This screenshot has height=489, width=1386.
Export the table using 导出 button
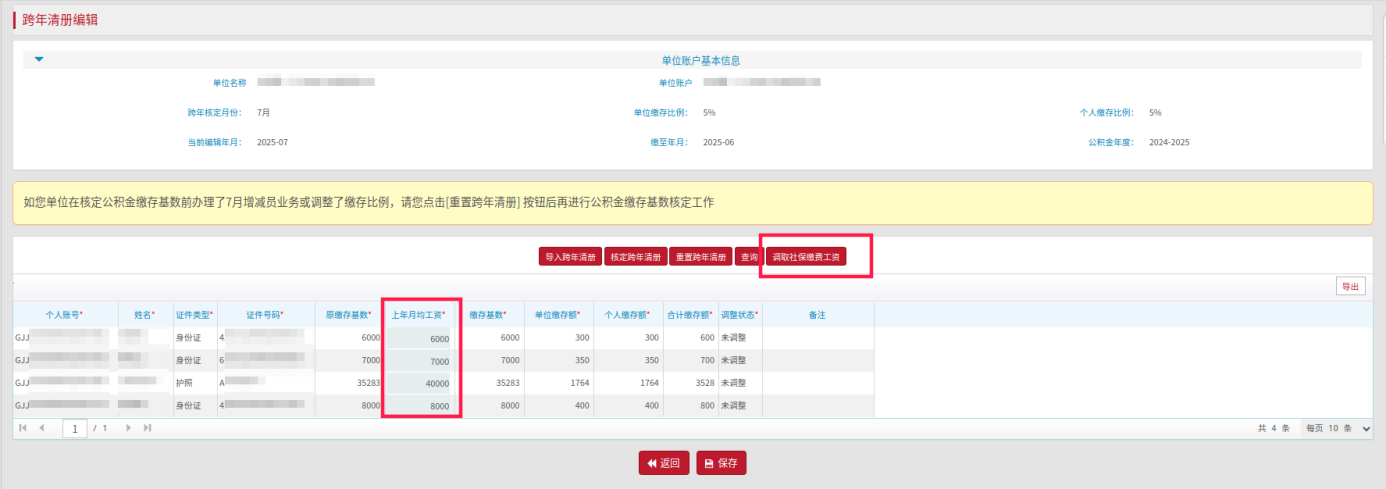tap(1350, 286)
